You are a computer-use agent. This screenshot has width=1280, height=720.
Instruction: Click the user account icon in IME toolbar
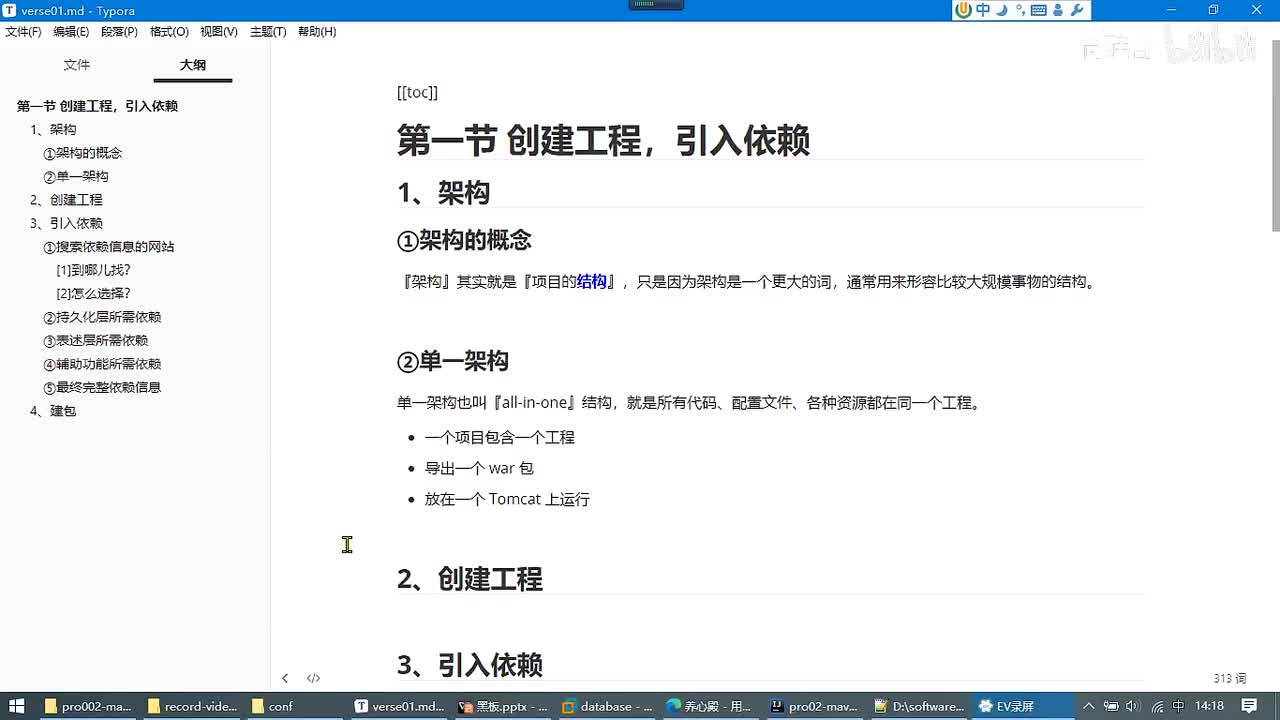pyautogui.click(x=1058, y=10)
